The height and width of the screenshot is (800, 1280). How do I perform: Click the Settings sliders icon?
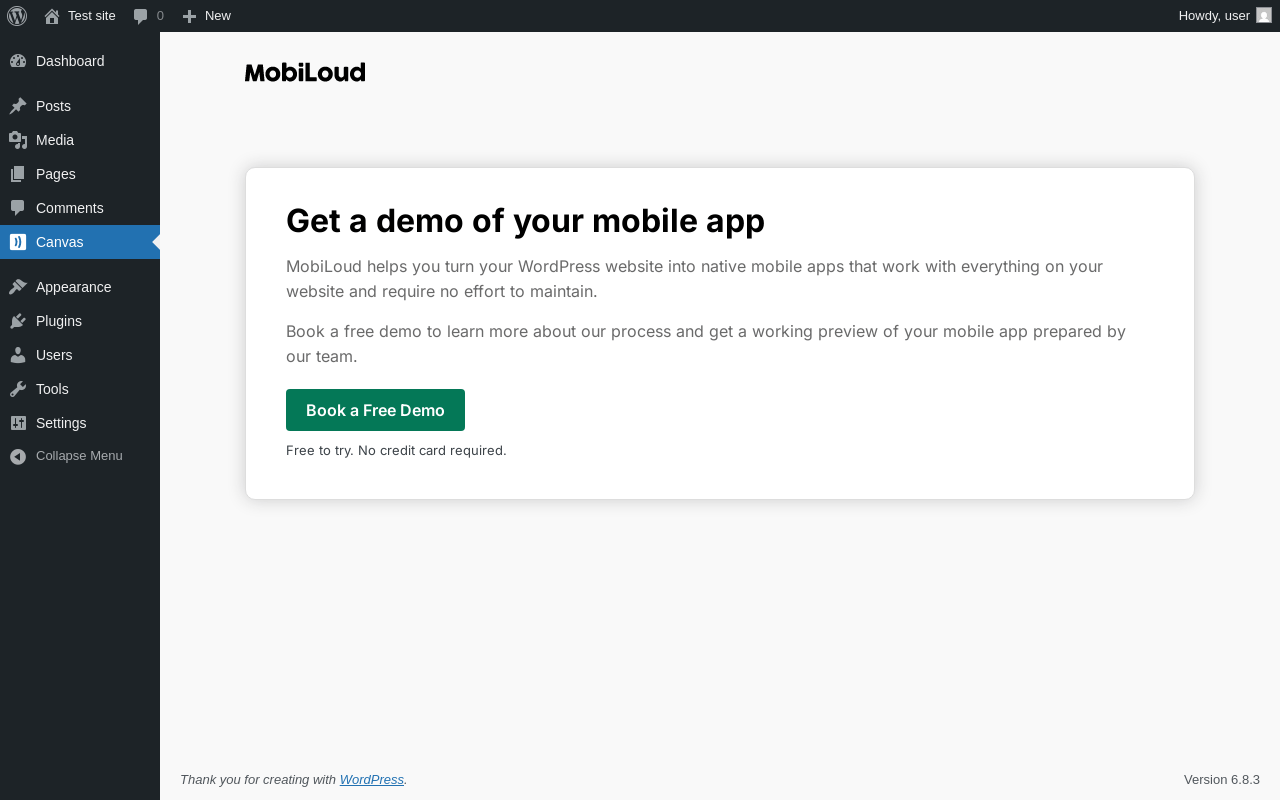pos(18,423)
